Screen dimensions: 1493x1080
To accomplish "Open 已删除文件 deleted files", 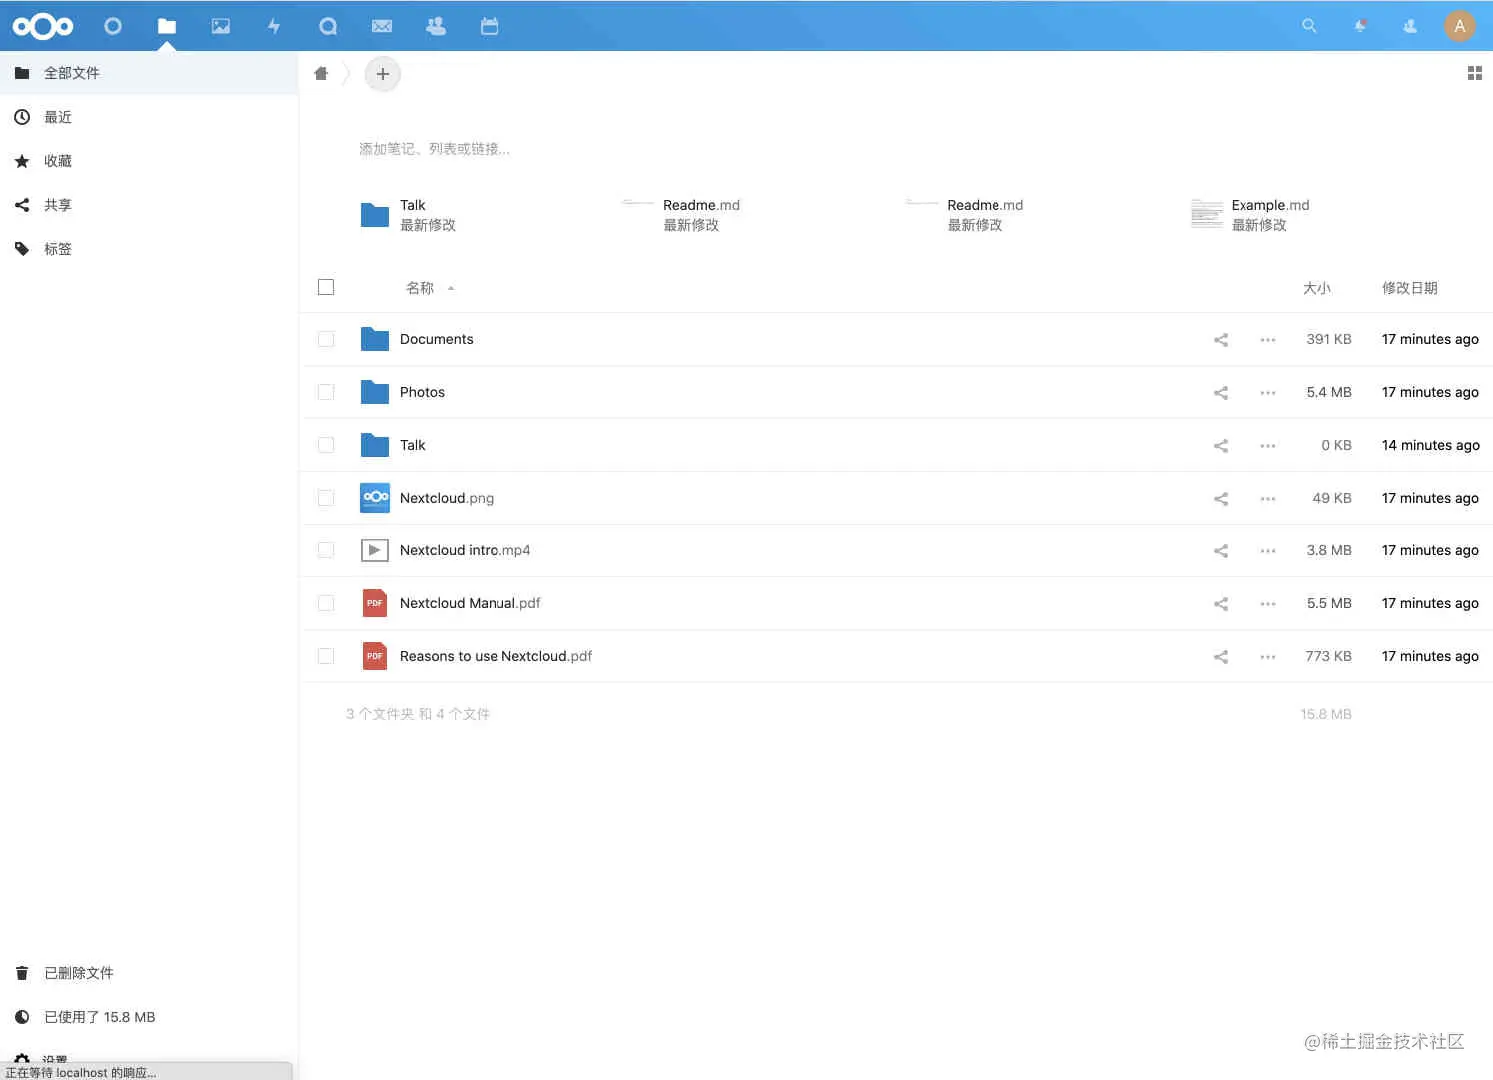I will (x=149, y=973).
